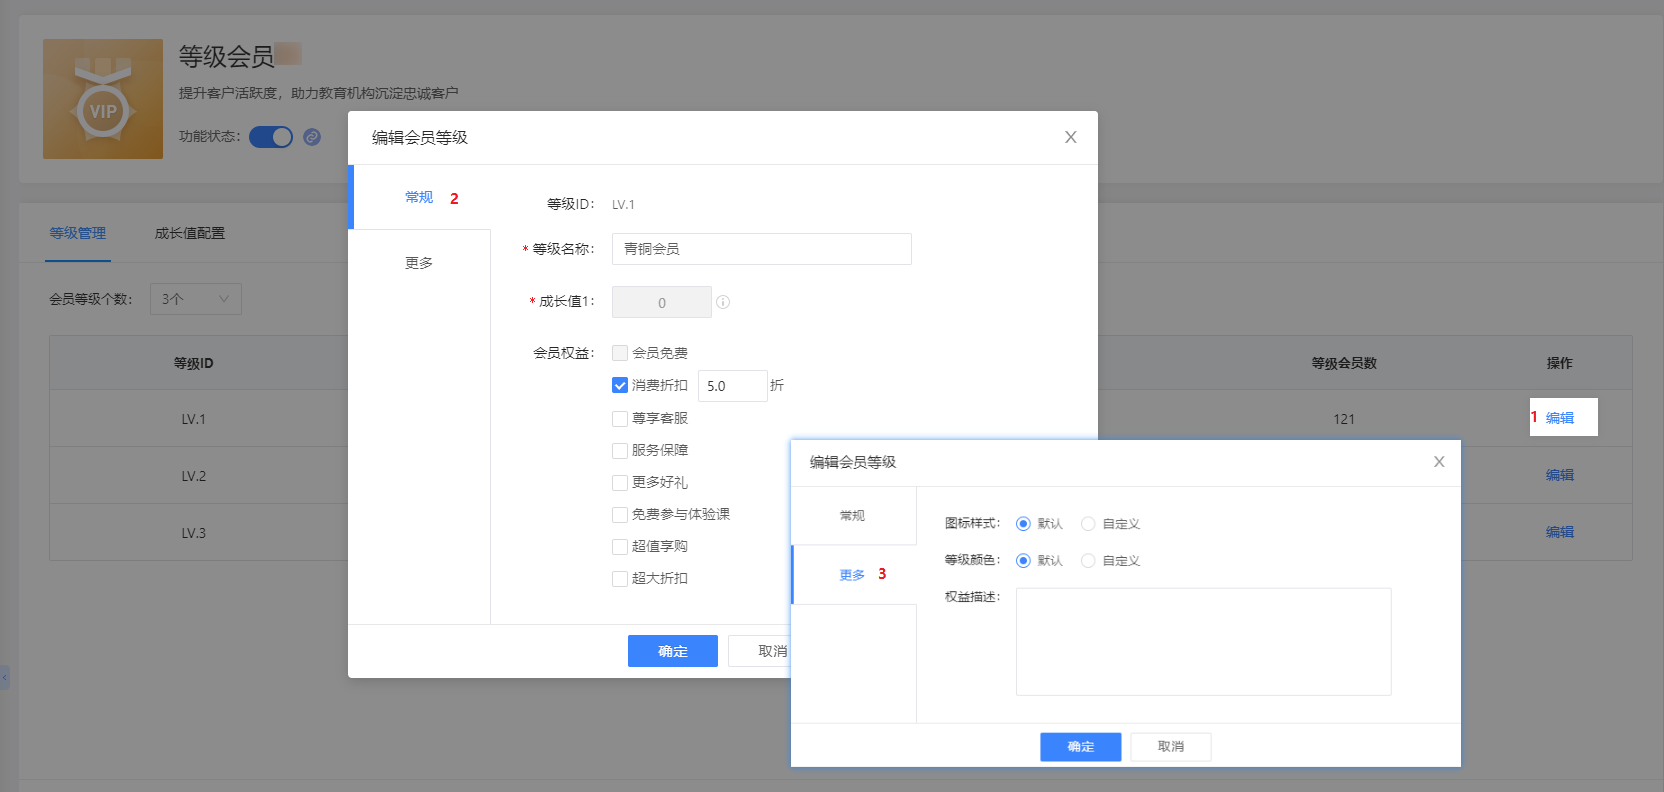Open the 会员等级个数 dropdown
The image size is (1664, 792).
click(x=196, y=299)
